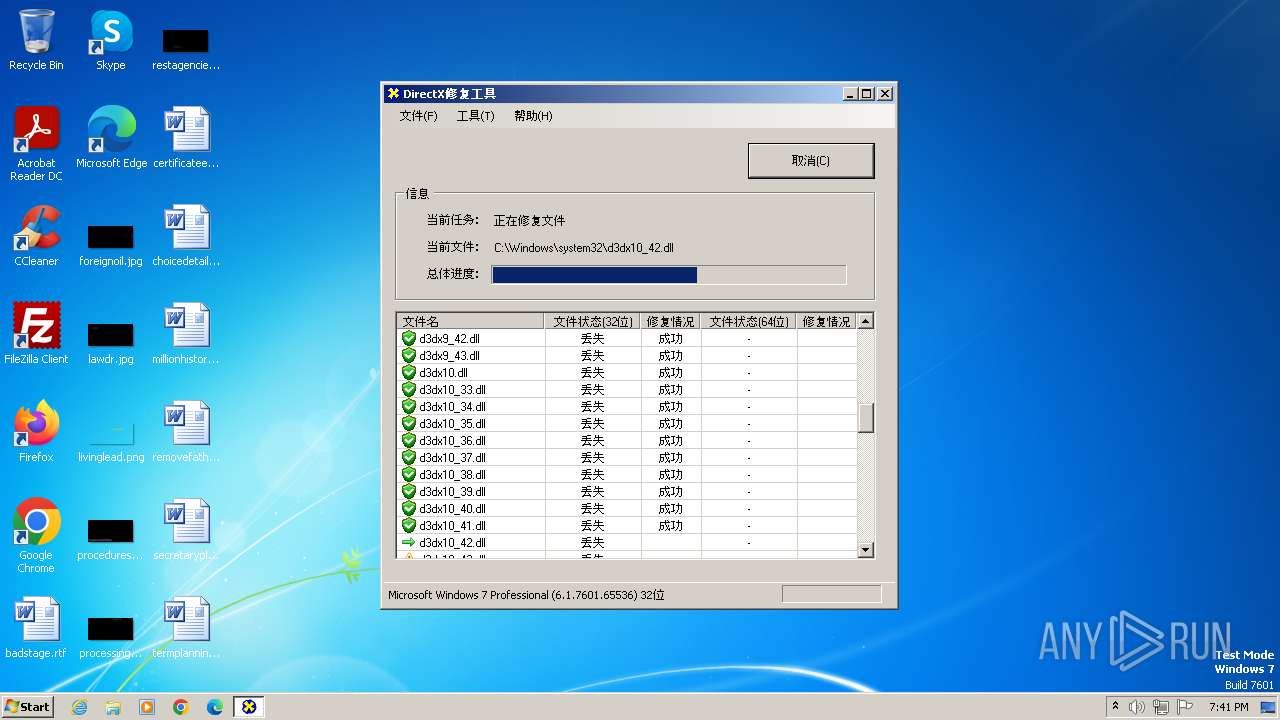
Task: Open FileZilla Client desktop shortcut
Action: [36, 334]
